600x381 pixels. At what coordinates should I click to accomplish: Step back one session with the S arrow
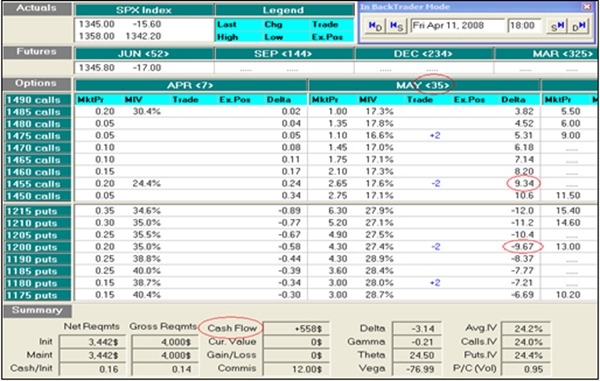click(396, 26)
